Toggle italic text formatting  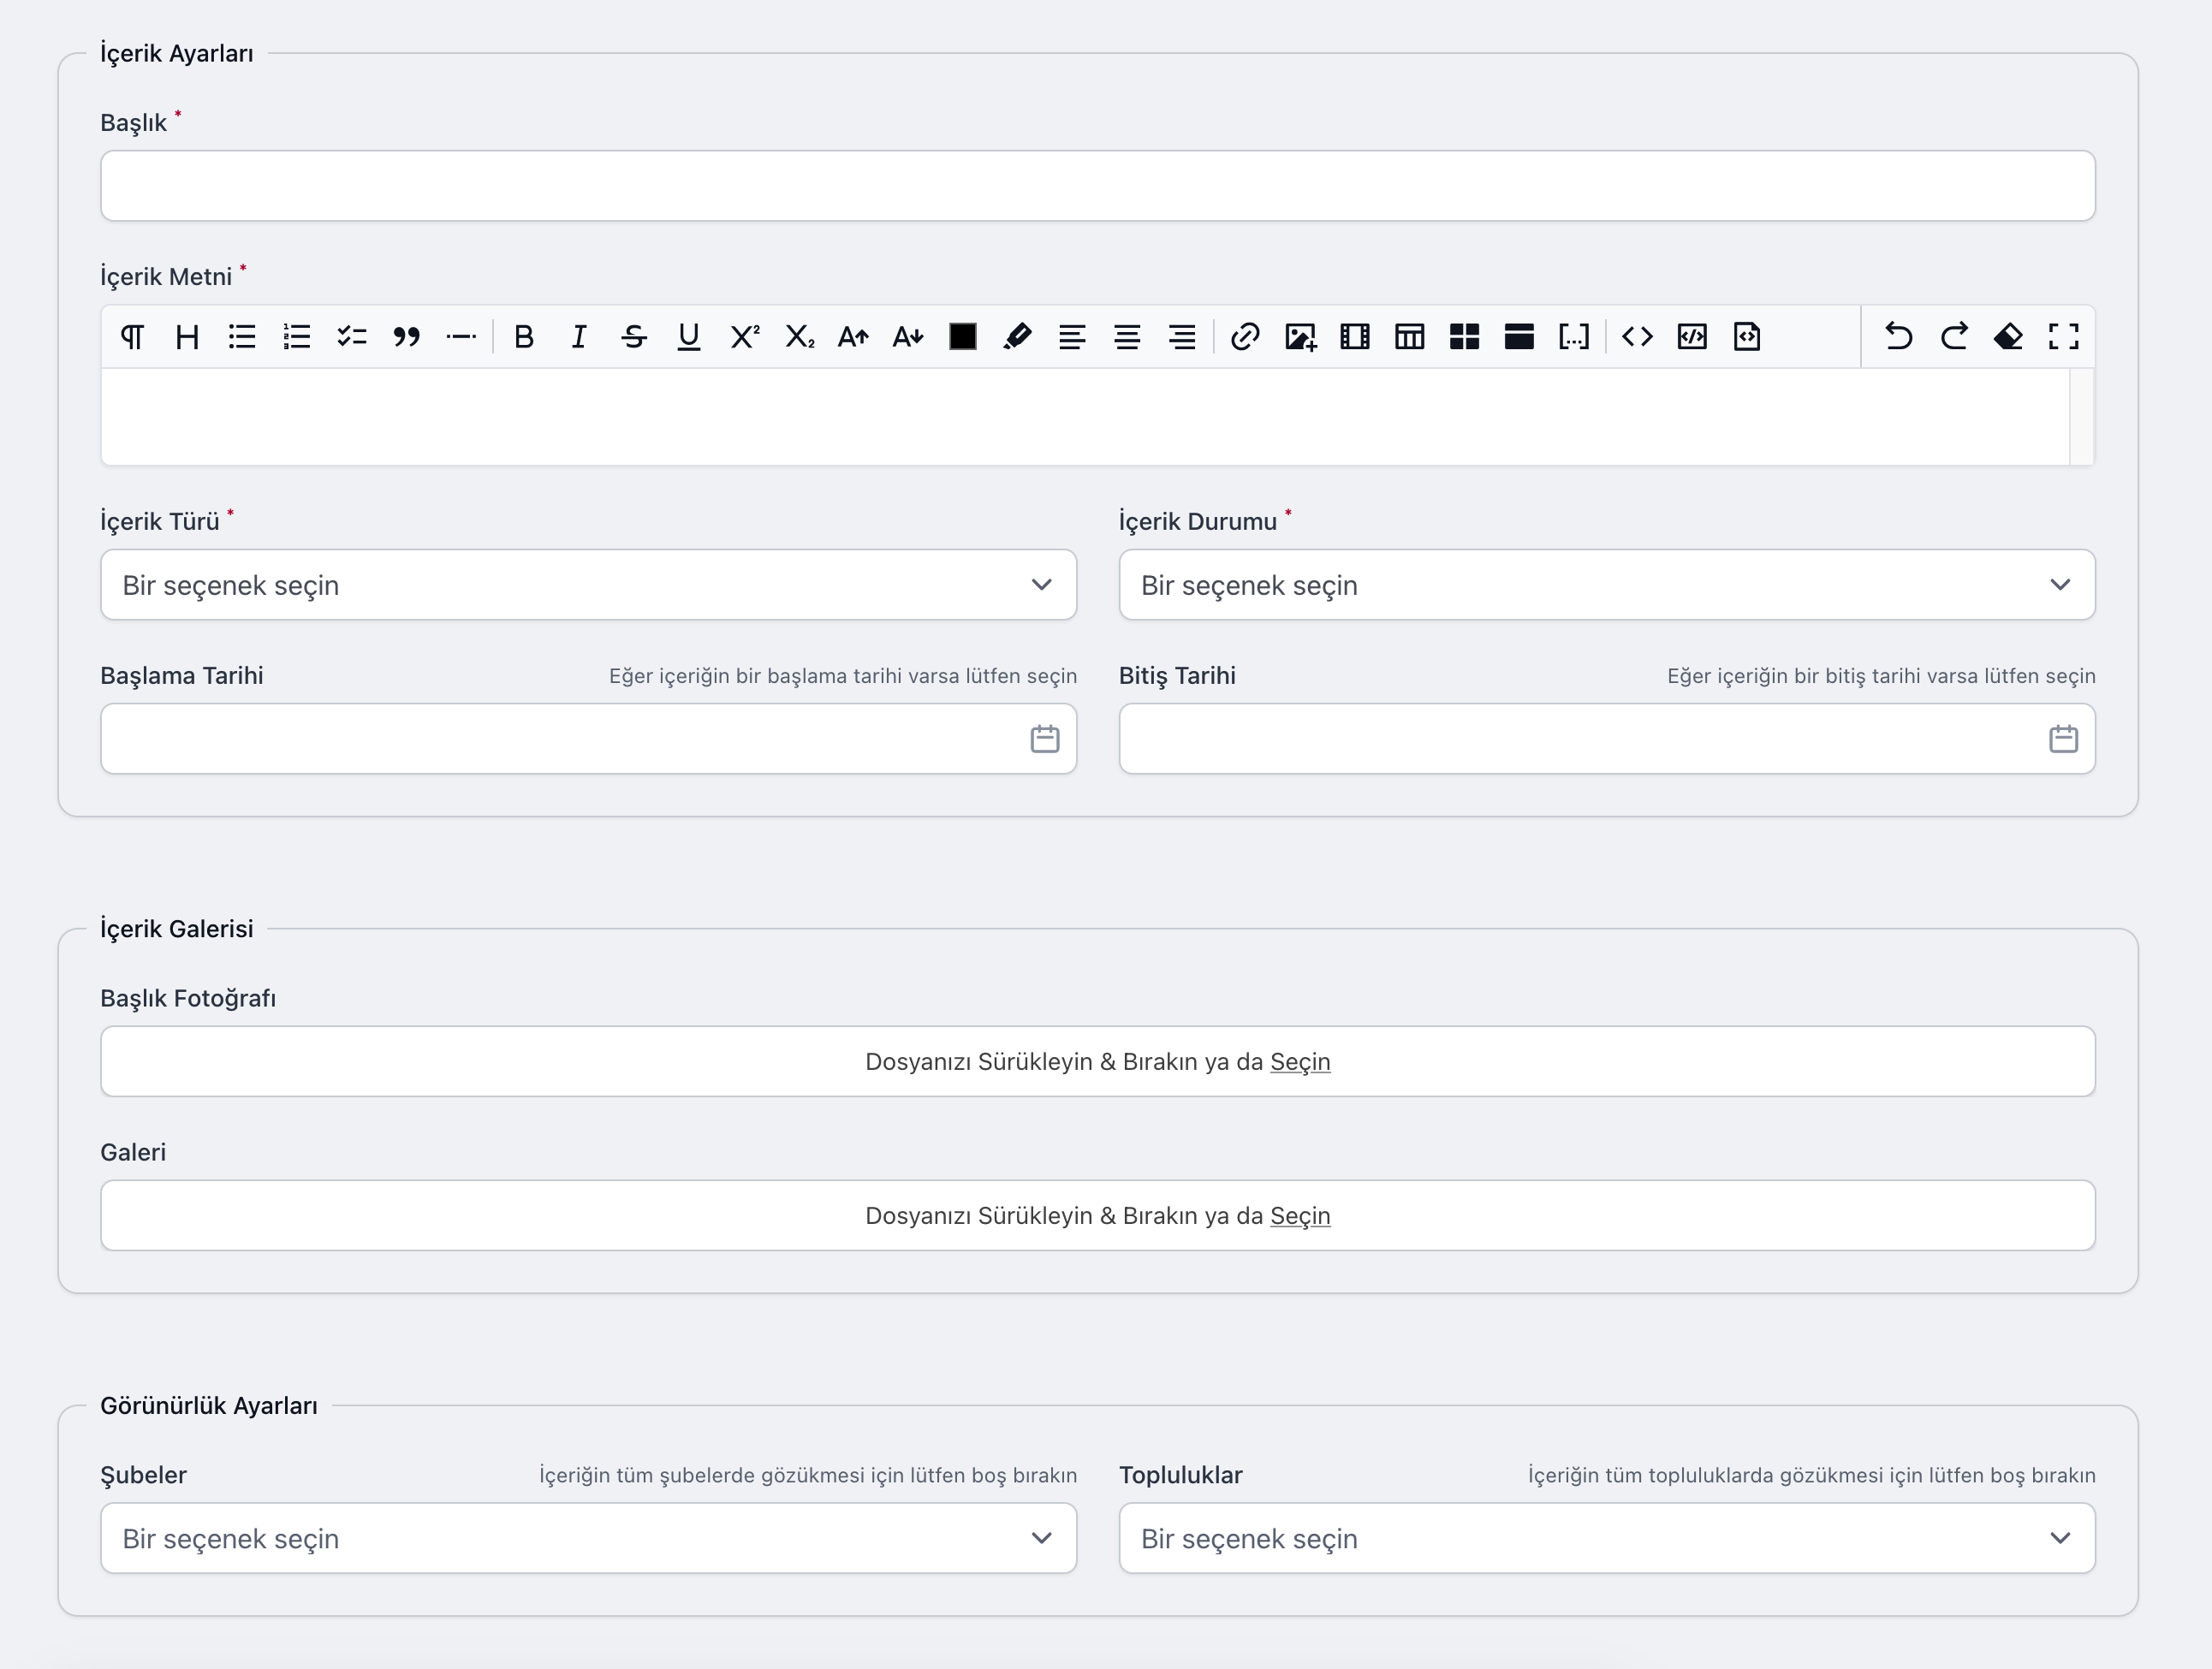pyautogui.click(x=578, y=337)
